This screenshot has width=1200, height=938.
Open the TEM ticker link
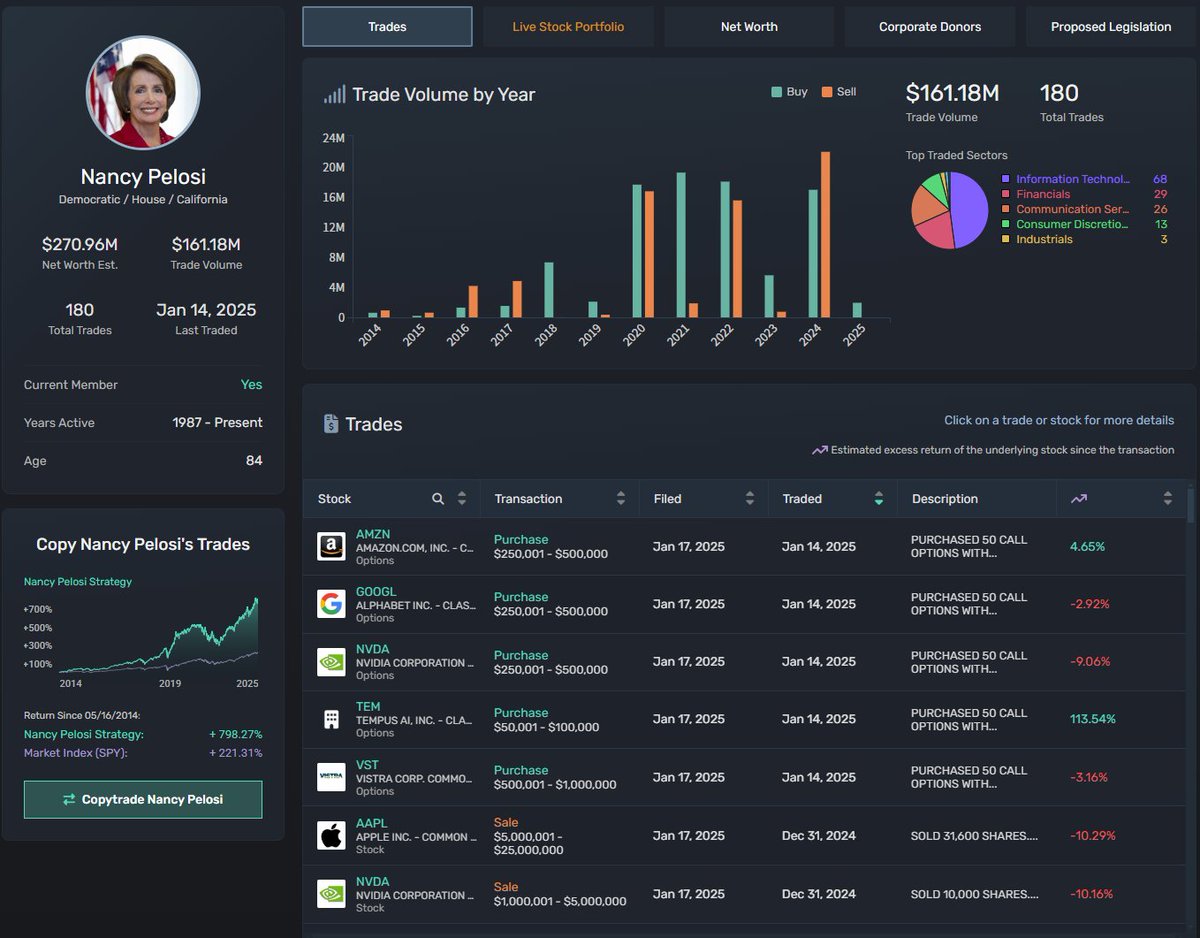pos(368,707)
